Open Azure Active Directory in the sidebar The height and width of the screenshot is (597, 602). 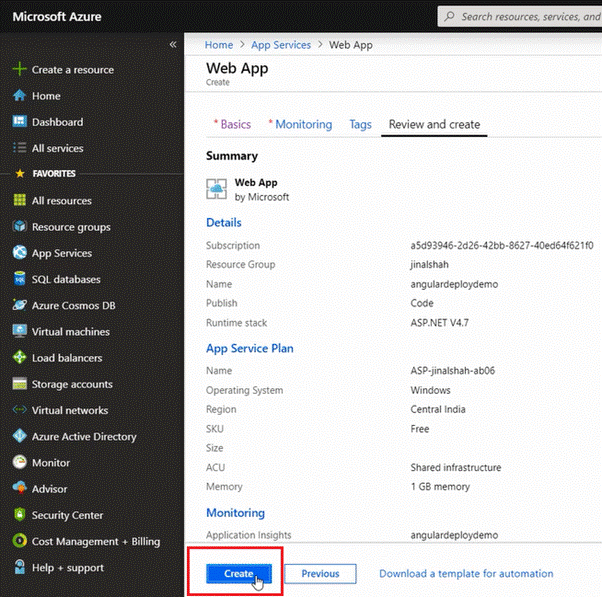pyautogui.click(x=84, y=437)
